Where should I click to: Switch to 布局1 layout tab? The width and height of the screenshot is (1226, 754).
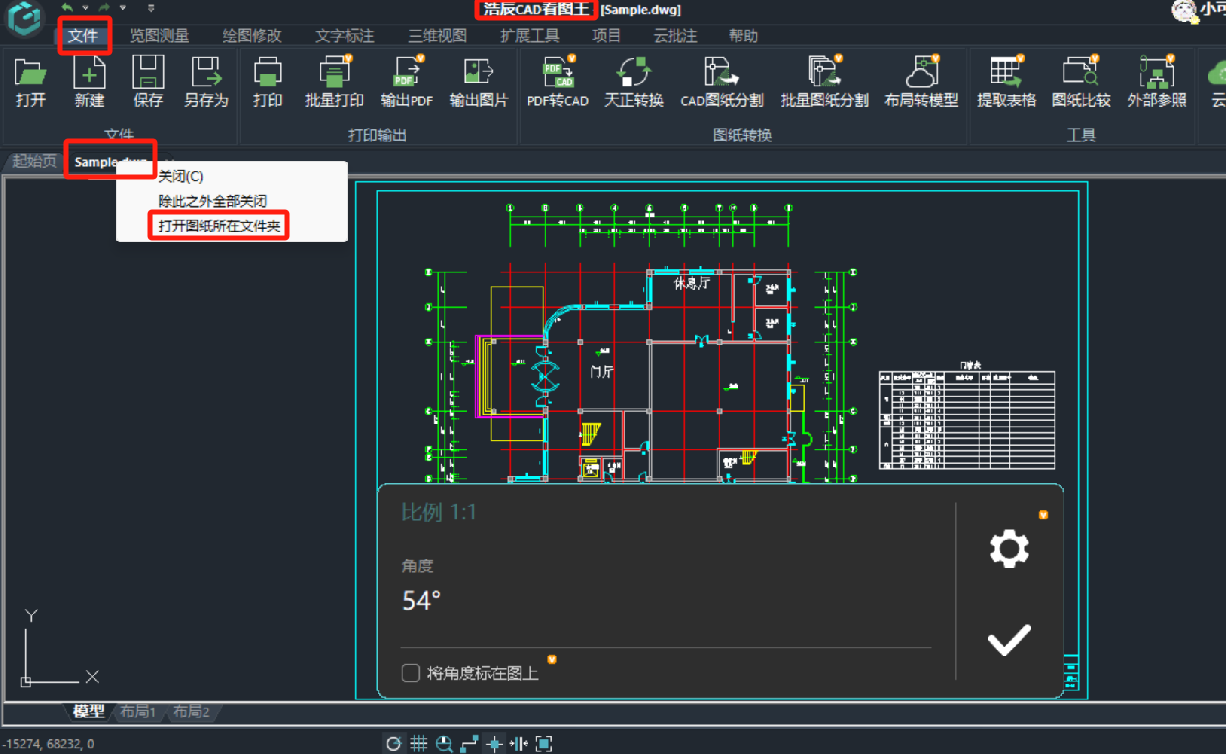click(x=138, y=712)
